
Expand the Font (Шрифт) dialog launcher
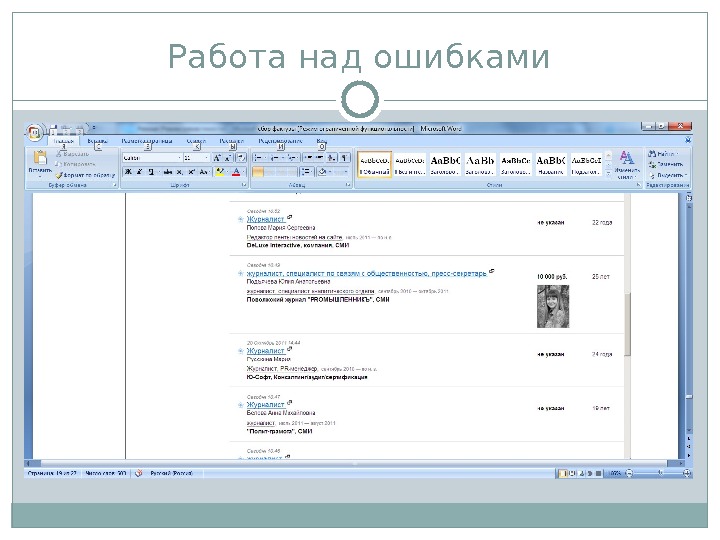point(244,185)
